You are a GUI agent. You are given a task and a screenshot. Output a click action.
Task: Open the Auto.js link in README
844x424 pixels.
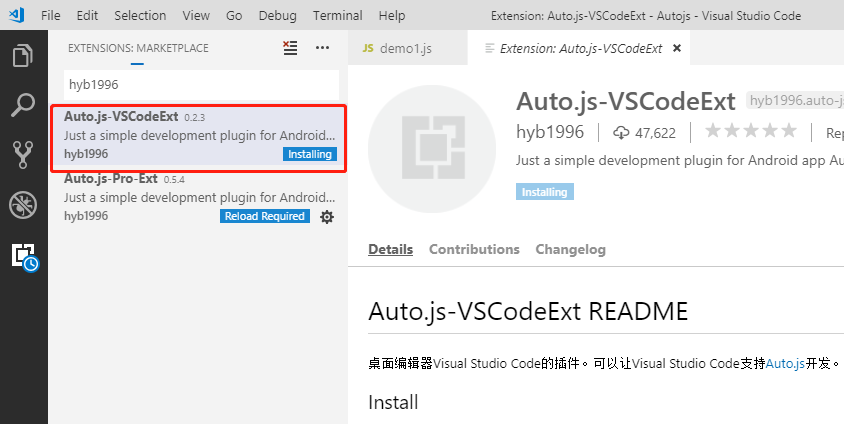(x=785, y=364)
